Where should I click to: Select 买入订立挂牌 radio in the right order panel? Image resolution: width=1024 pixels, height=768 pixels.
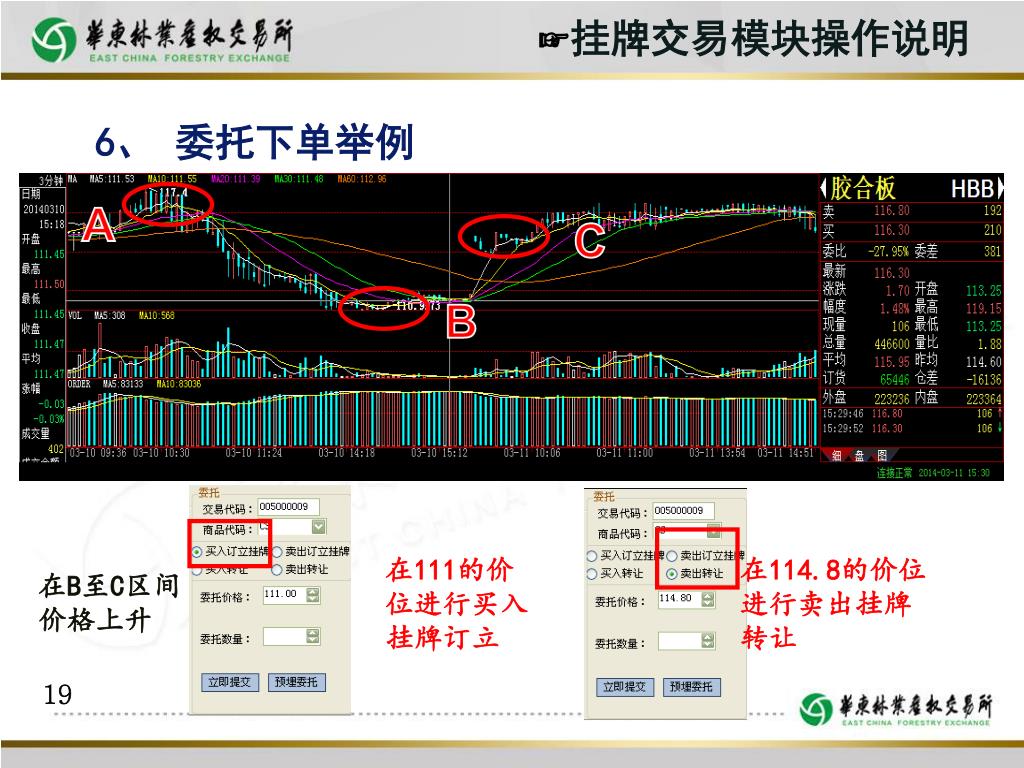point(592,556)
